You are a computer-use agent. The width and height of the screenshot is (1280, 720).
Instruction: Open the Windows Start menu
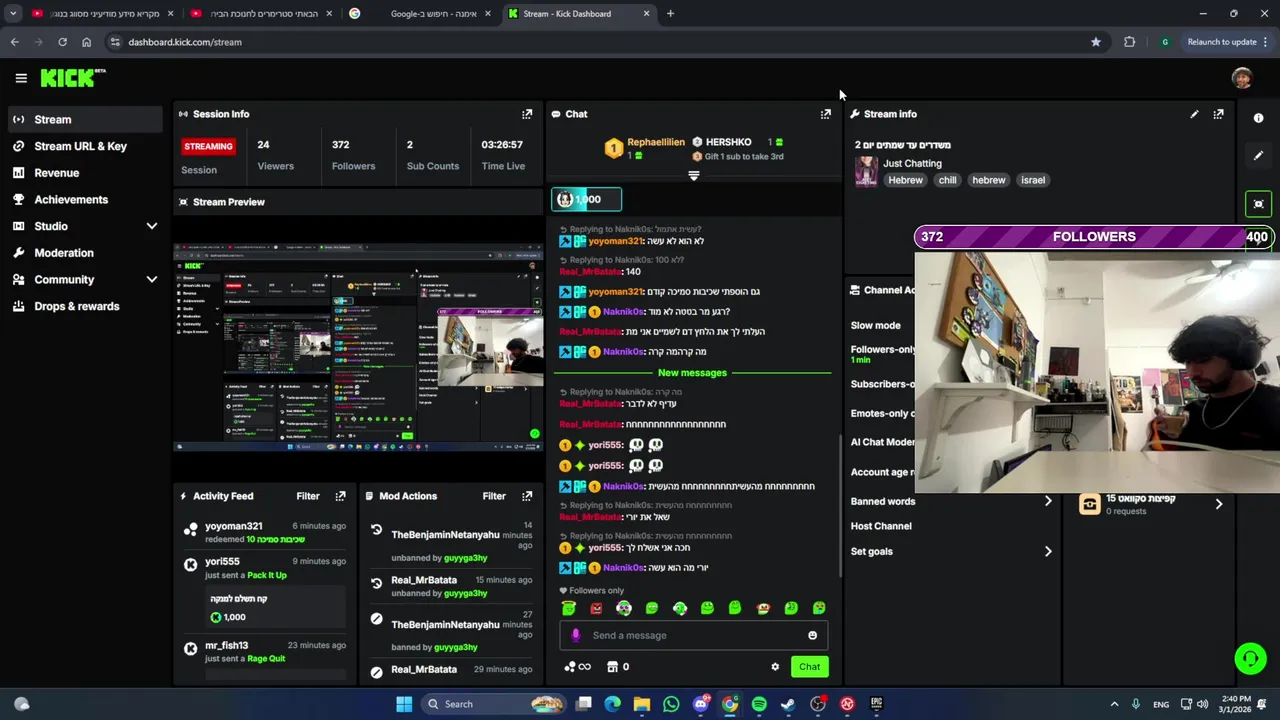pos(404,704)
